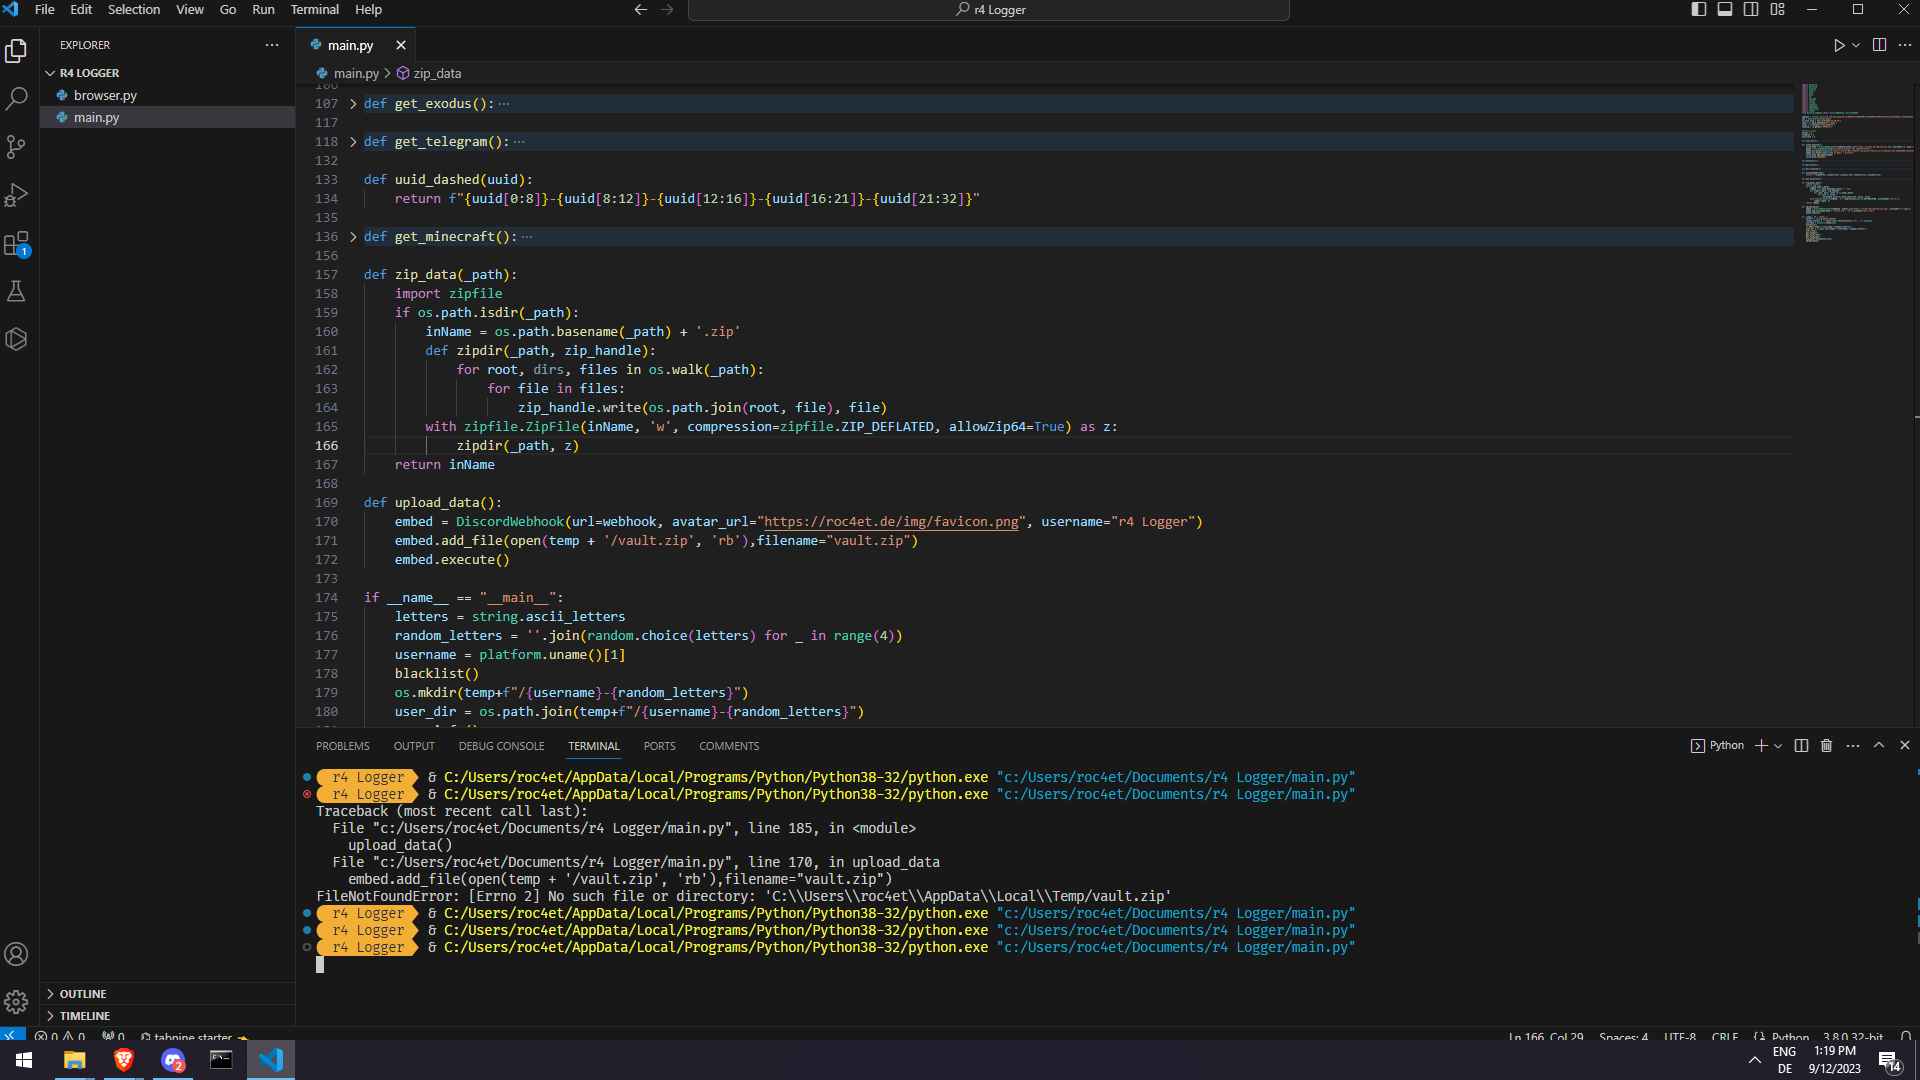The height and width of the screenshot is (1080, 1920).
Task: Open the roc4et.de favicon URL link
Action: click(x=891, y=522)
